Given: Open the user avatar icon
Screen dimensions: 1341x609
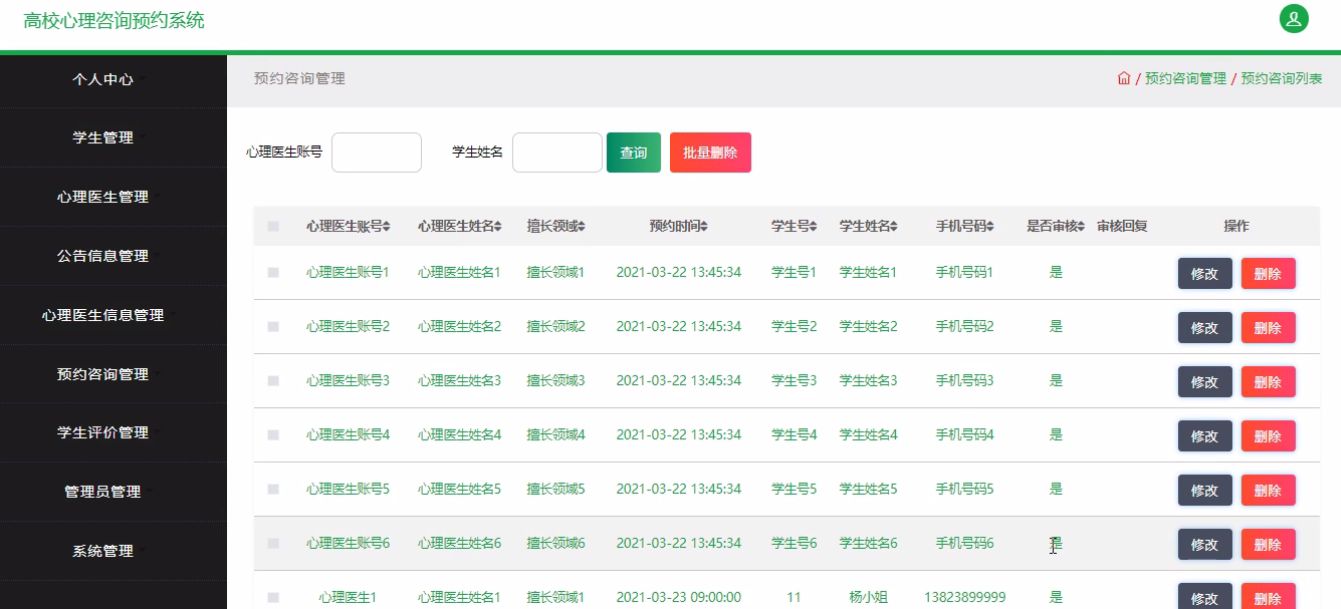Looking at the screenshot, I should point(1294,19).
